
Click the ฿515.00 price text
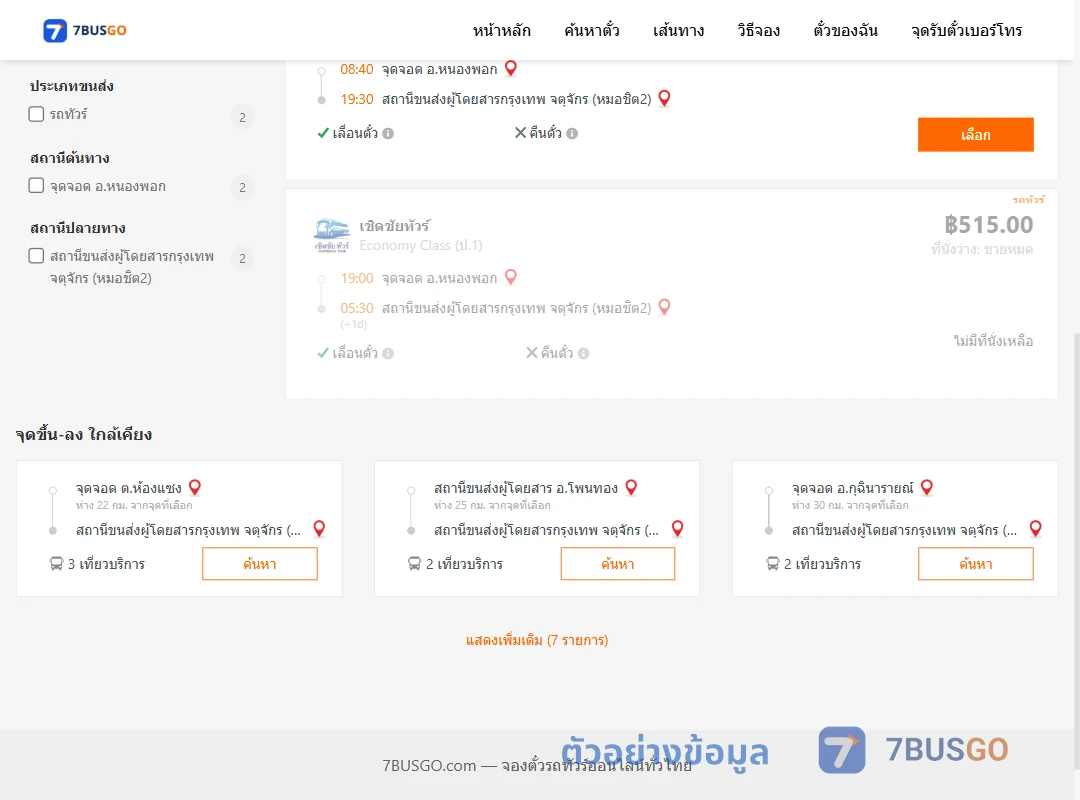coord(988,225)
